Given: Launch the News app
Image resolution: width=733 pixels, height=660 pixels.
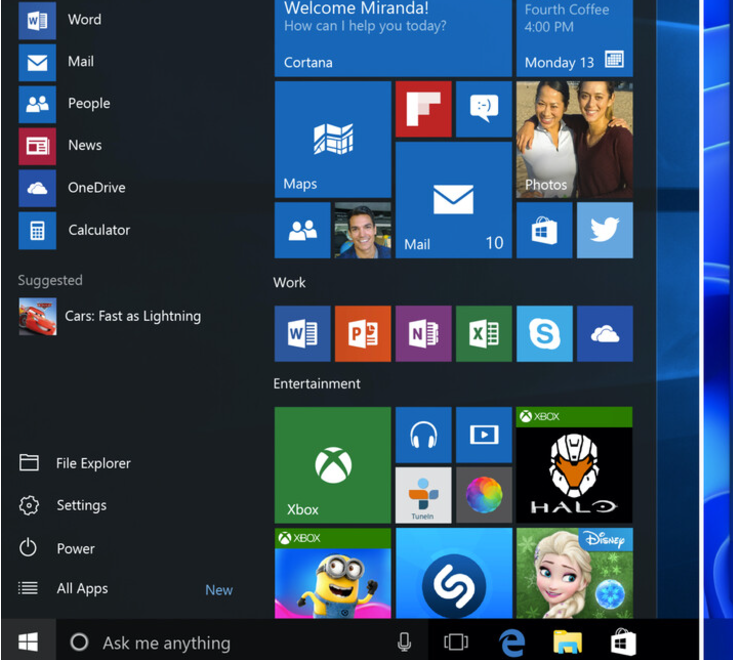Looking at the screenshot, I should (61, 145).
